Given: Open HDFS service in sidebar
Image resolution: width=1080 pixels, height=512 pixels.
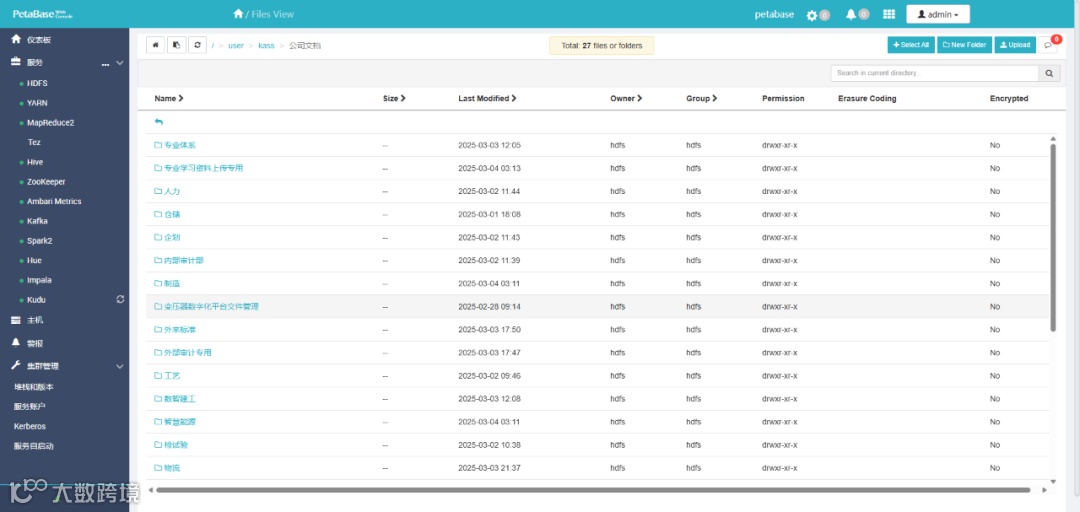Looking at the screenshot, I should [x=37, y=83].
